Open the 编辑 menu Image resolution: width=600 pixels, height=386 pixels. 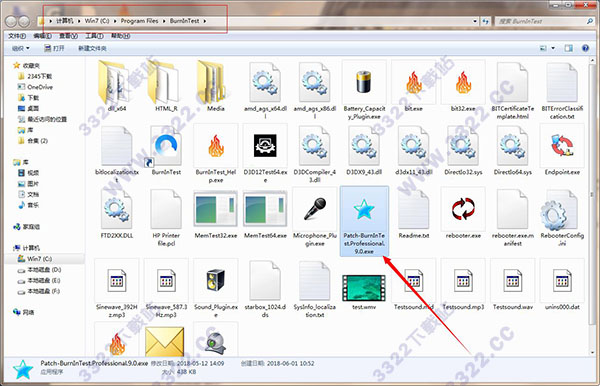click(x=42, y=36)
